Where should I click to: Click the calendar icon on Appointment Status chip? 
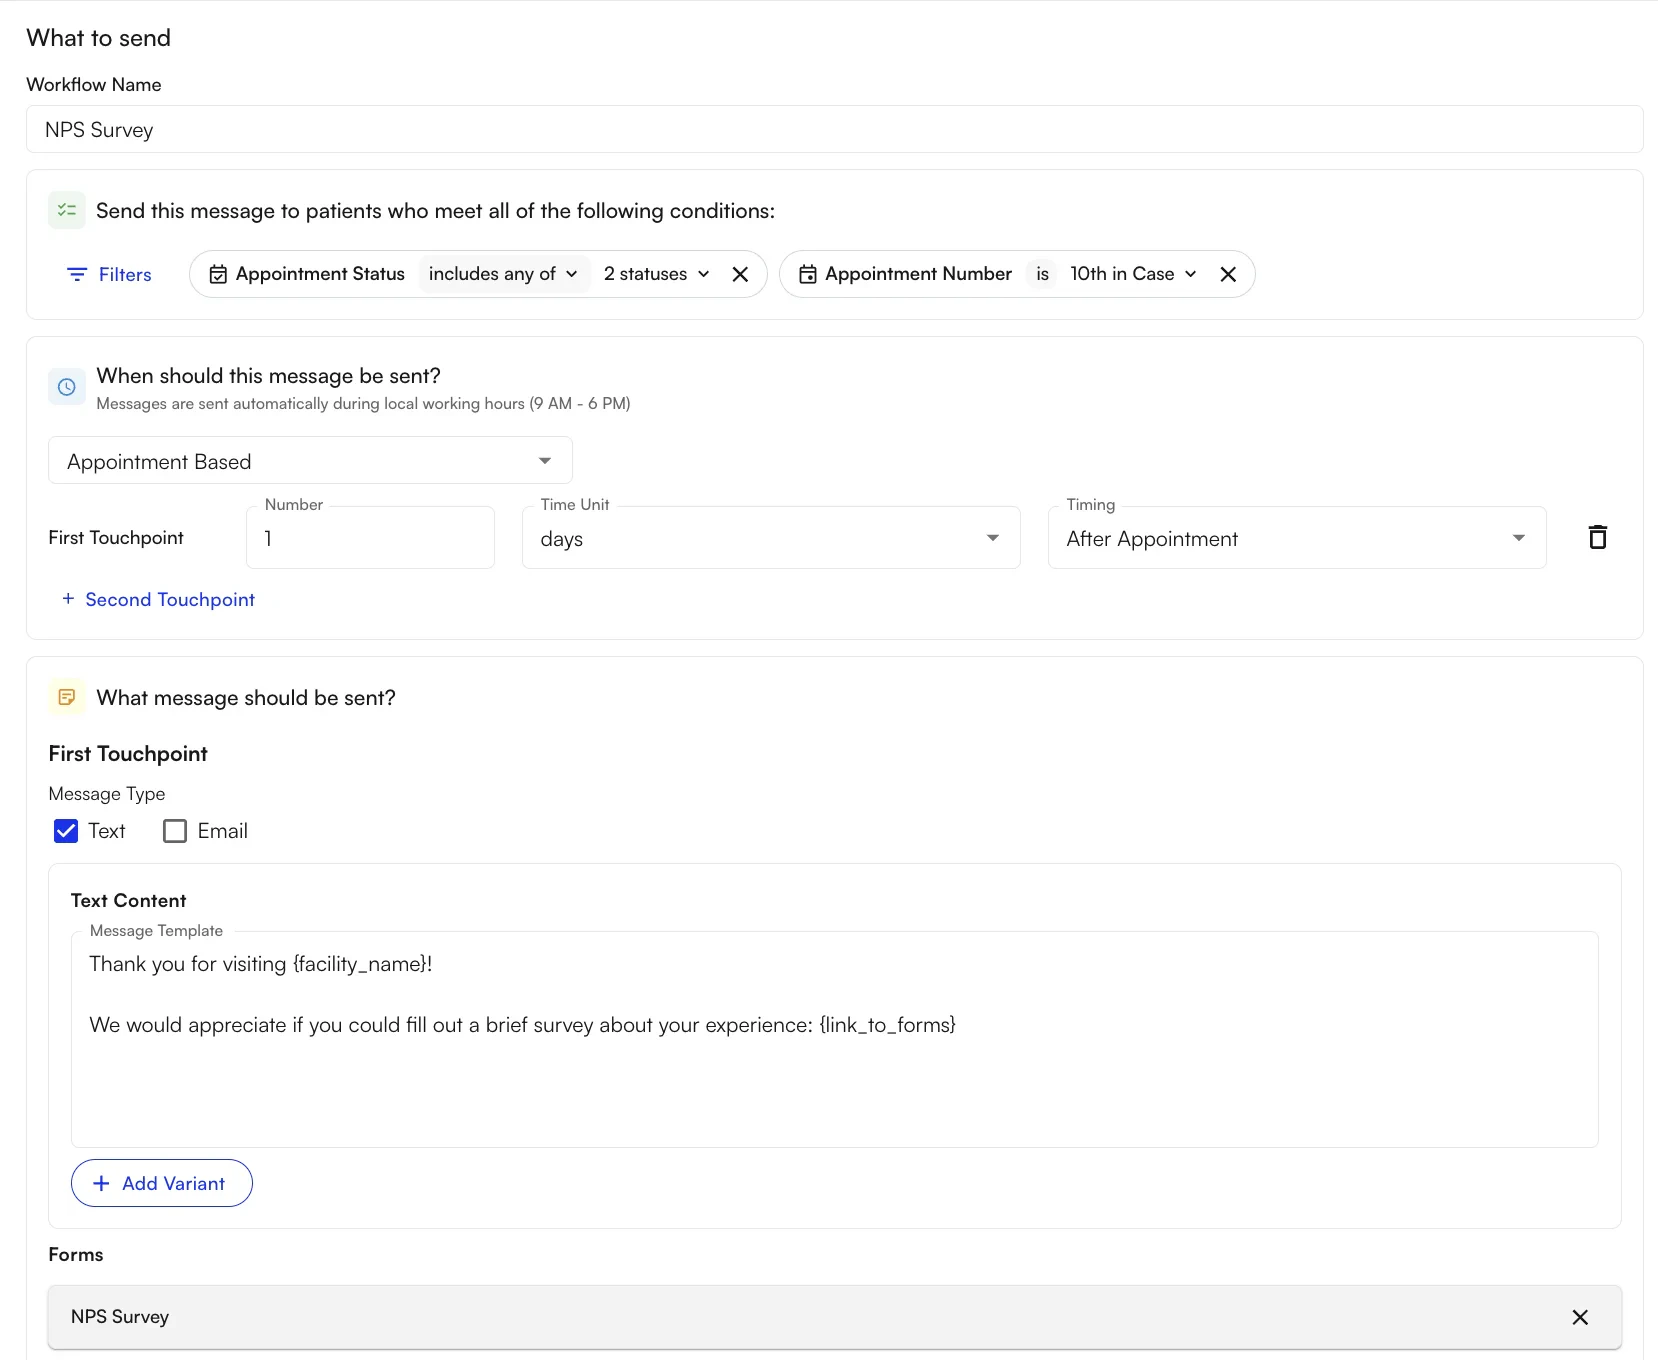click(x=217, y=273)
